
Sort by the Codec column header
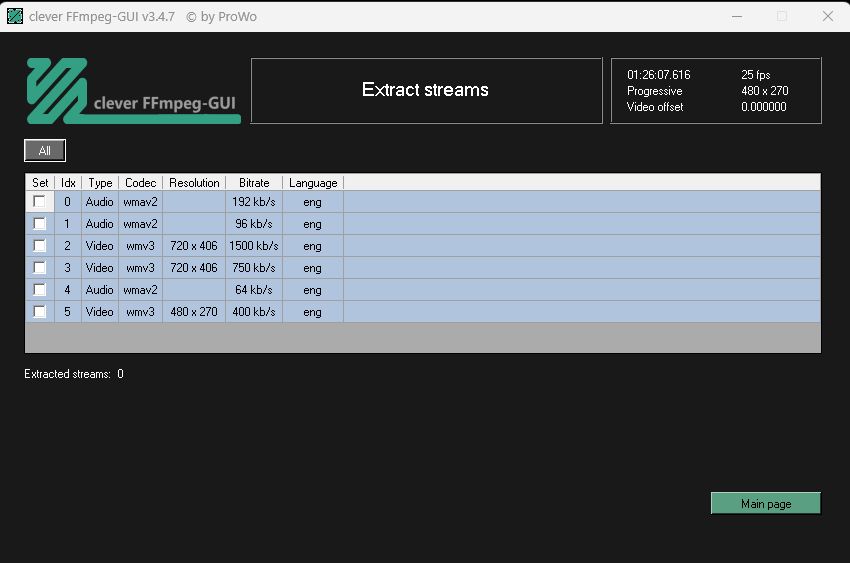(x=140, y=183)
